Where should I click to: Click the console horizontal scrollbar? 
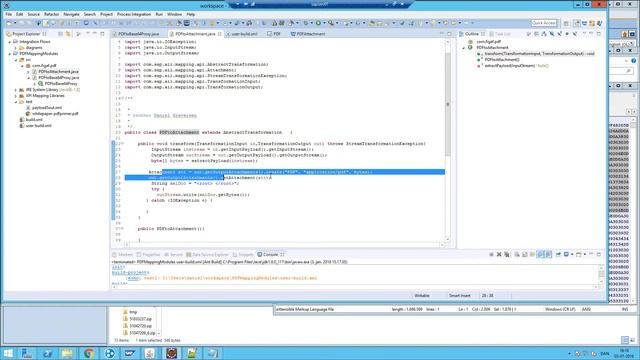(354, 287)
